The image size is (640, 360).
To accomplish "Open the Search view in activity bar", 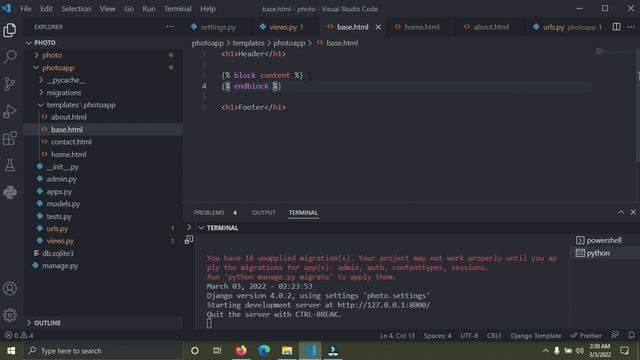I will 10,57.
